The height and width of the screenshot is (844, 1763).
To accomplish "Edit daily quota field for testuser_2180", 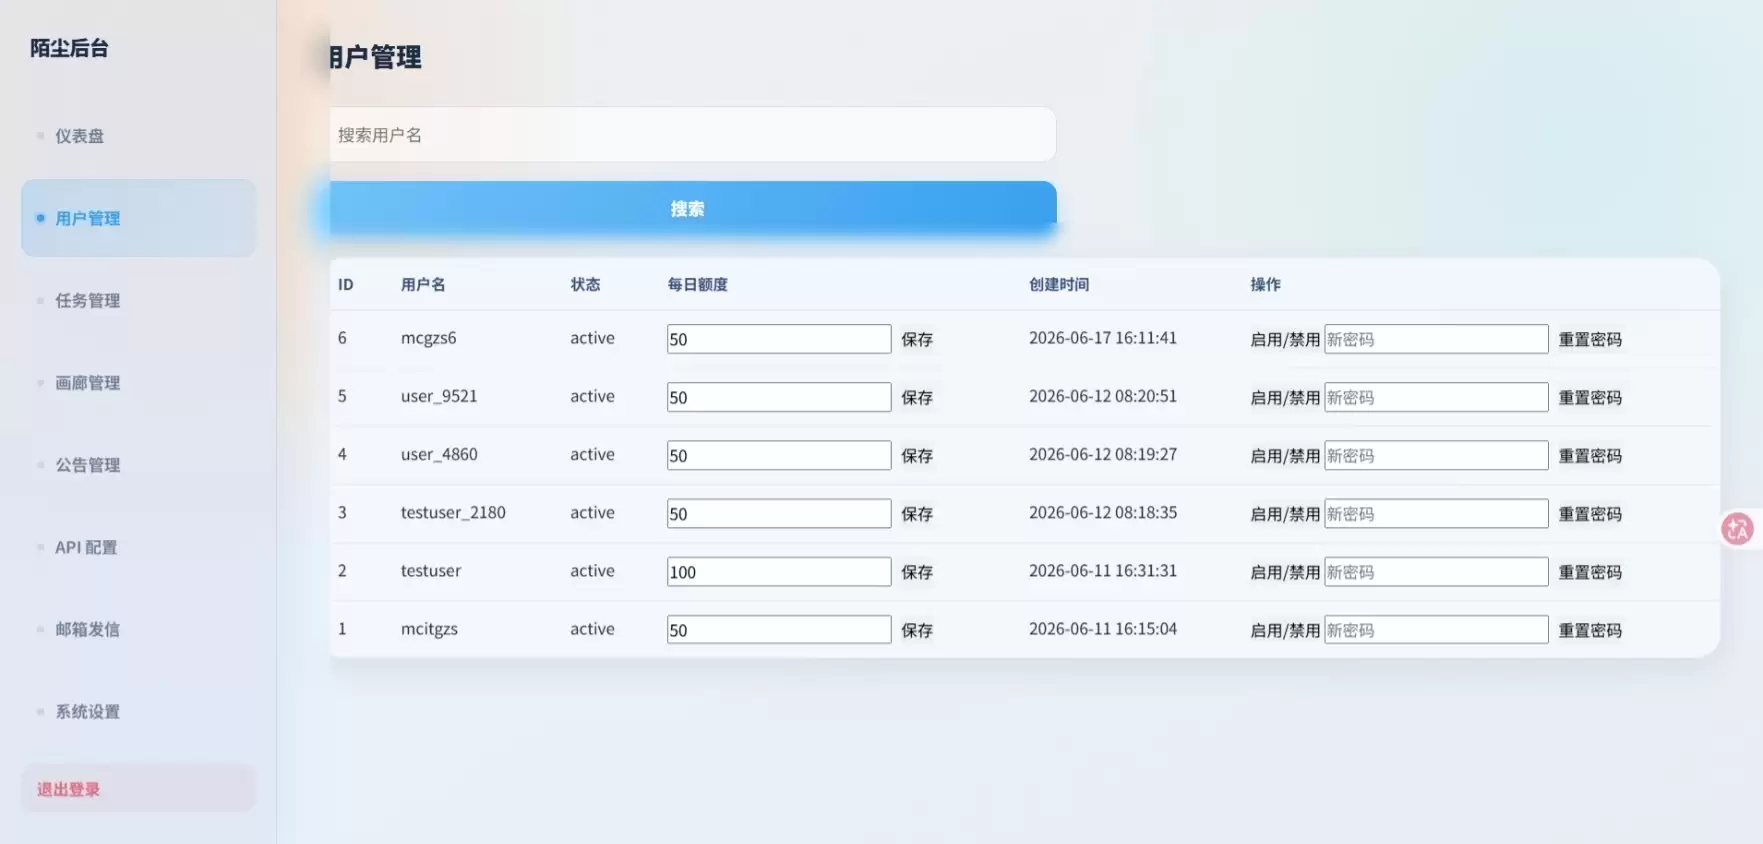I will [x=779, y=513].
